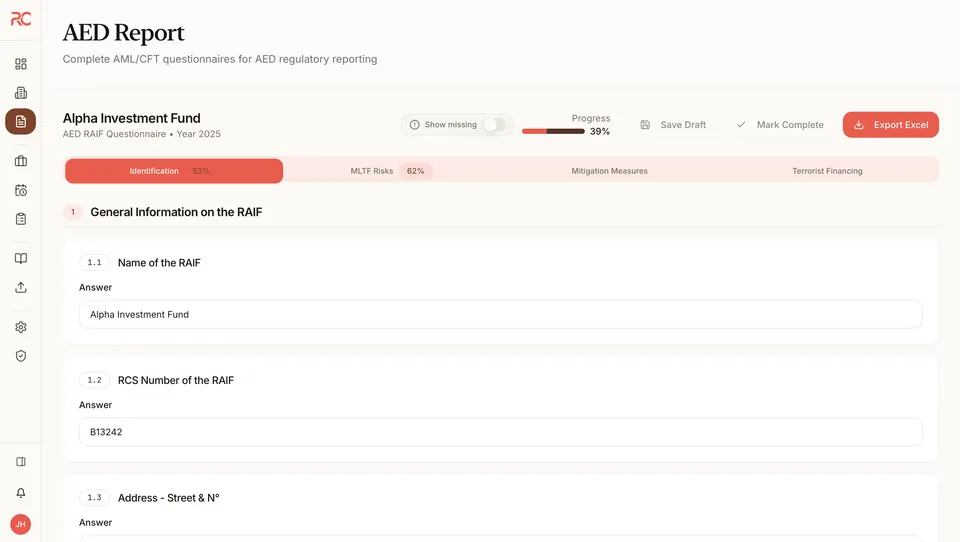The height and width of the screenshot is (542, 960).
Task: Open notifications bell icon
Action: pyautogui.click(x=21, y=493)
